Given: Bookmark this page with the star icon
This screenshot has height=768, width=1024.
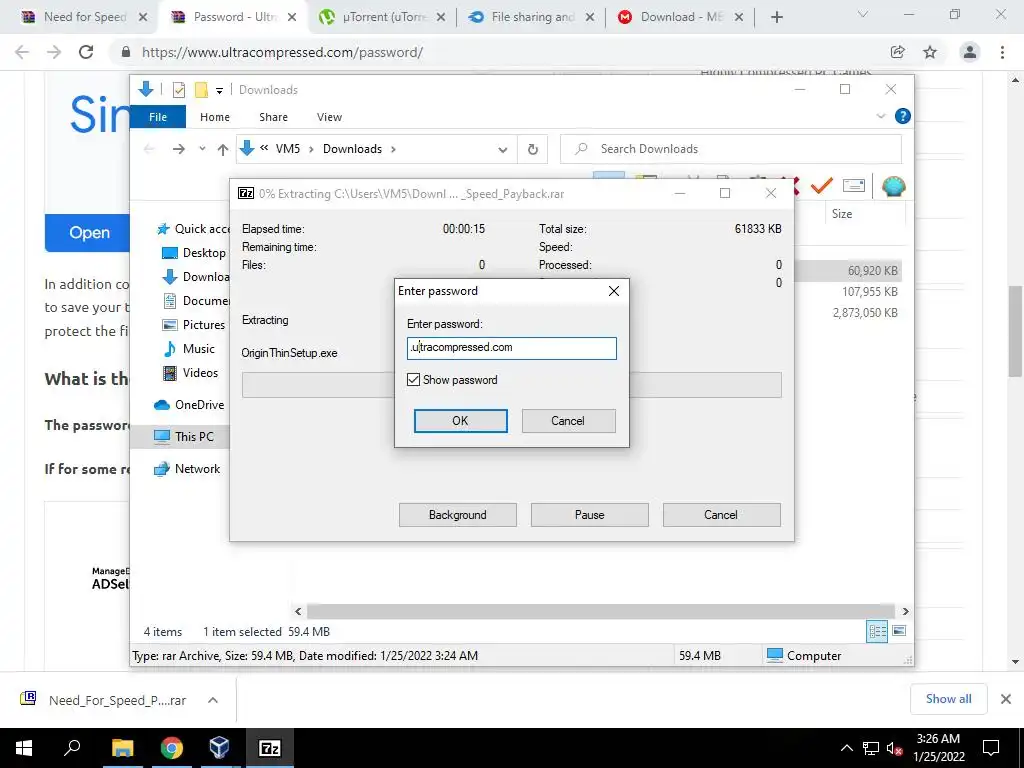Looking at the screenshot, I should [x=930, y=52].
